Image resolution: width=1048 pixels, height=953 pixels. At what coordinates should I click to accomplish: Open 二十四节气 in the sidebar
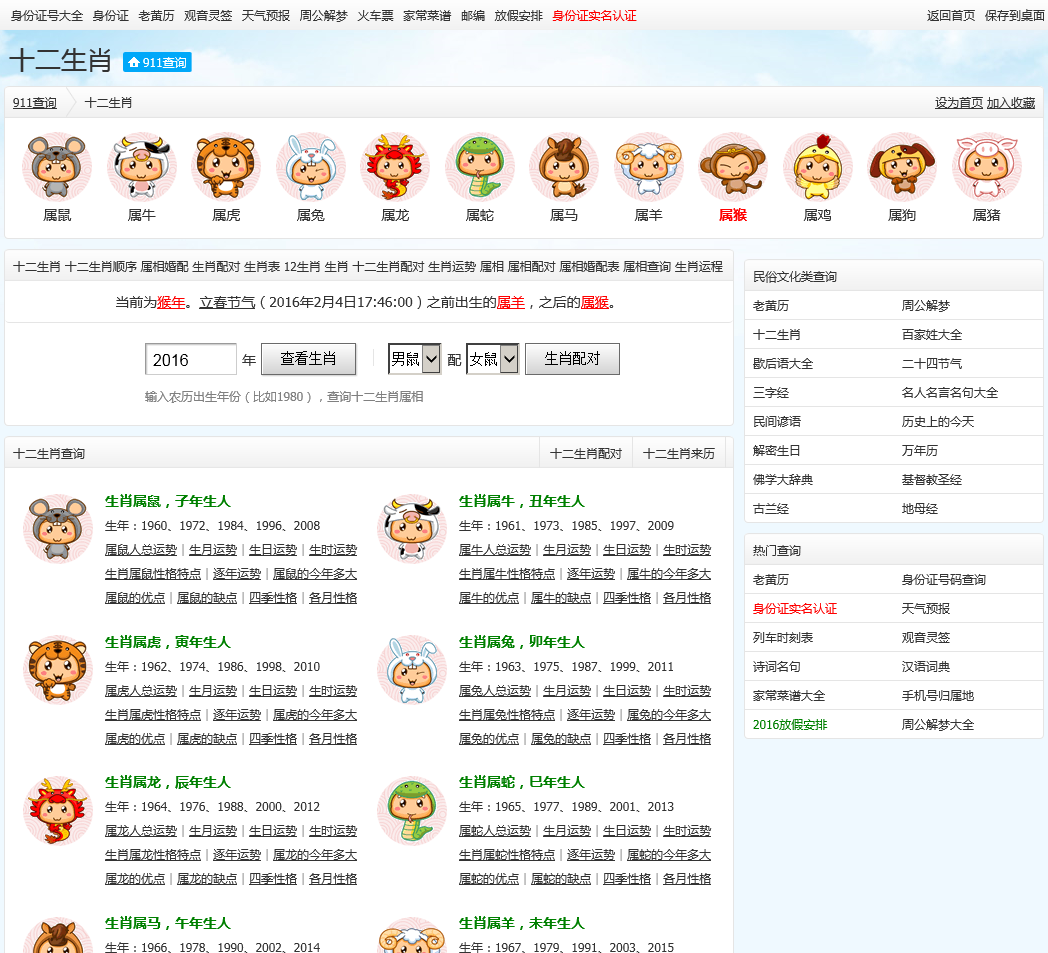point(931,364)
